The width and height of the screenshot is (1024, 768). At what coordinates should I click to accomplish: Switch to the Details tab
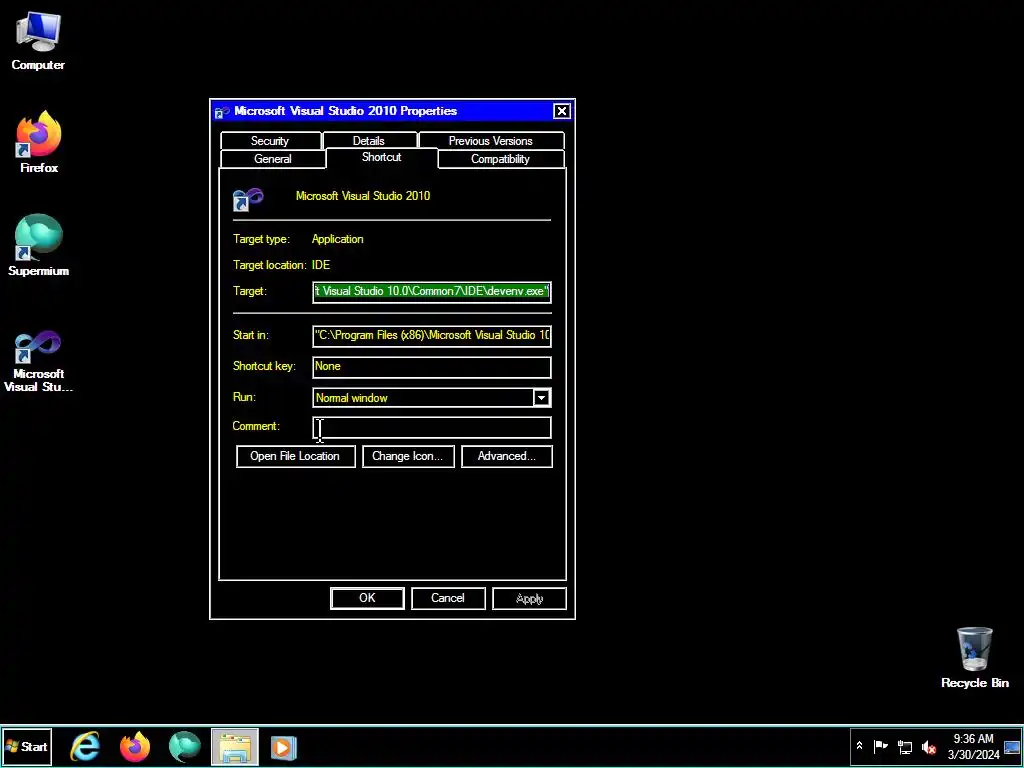(x=369, y=140)
